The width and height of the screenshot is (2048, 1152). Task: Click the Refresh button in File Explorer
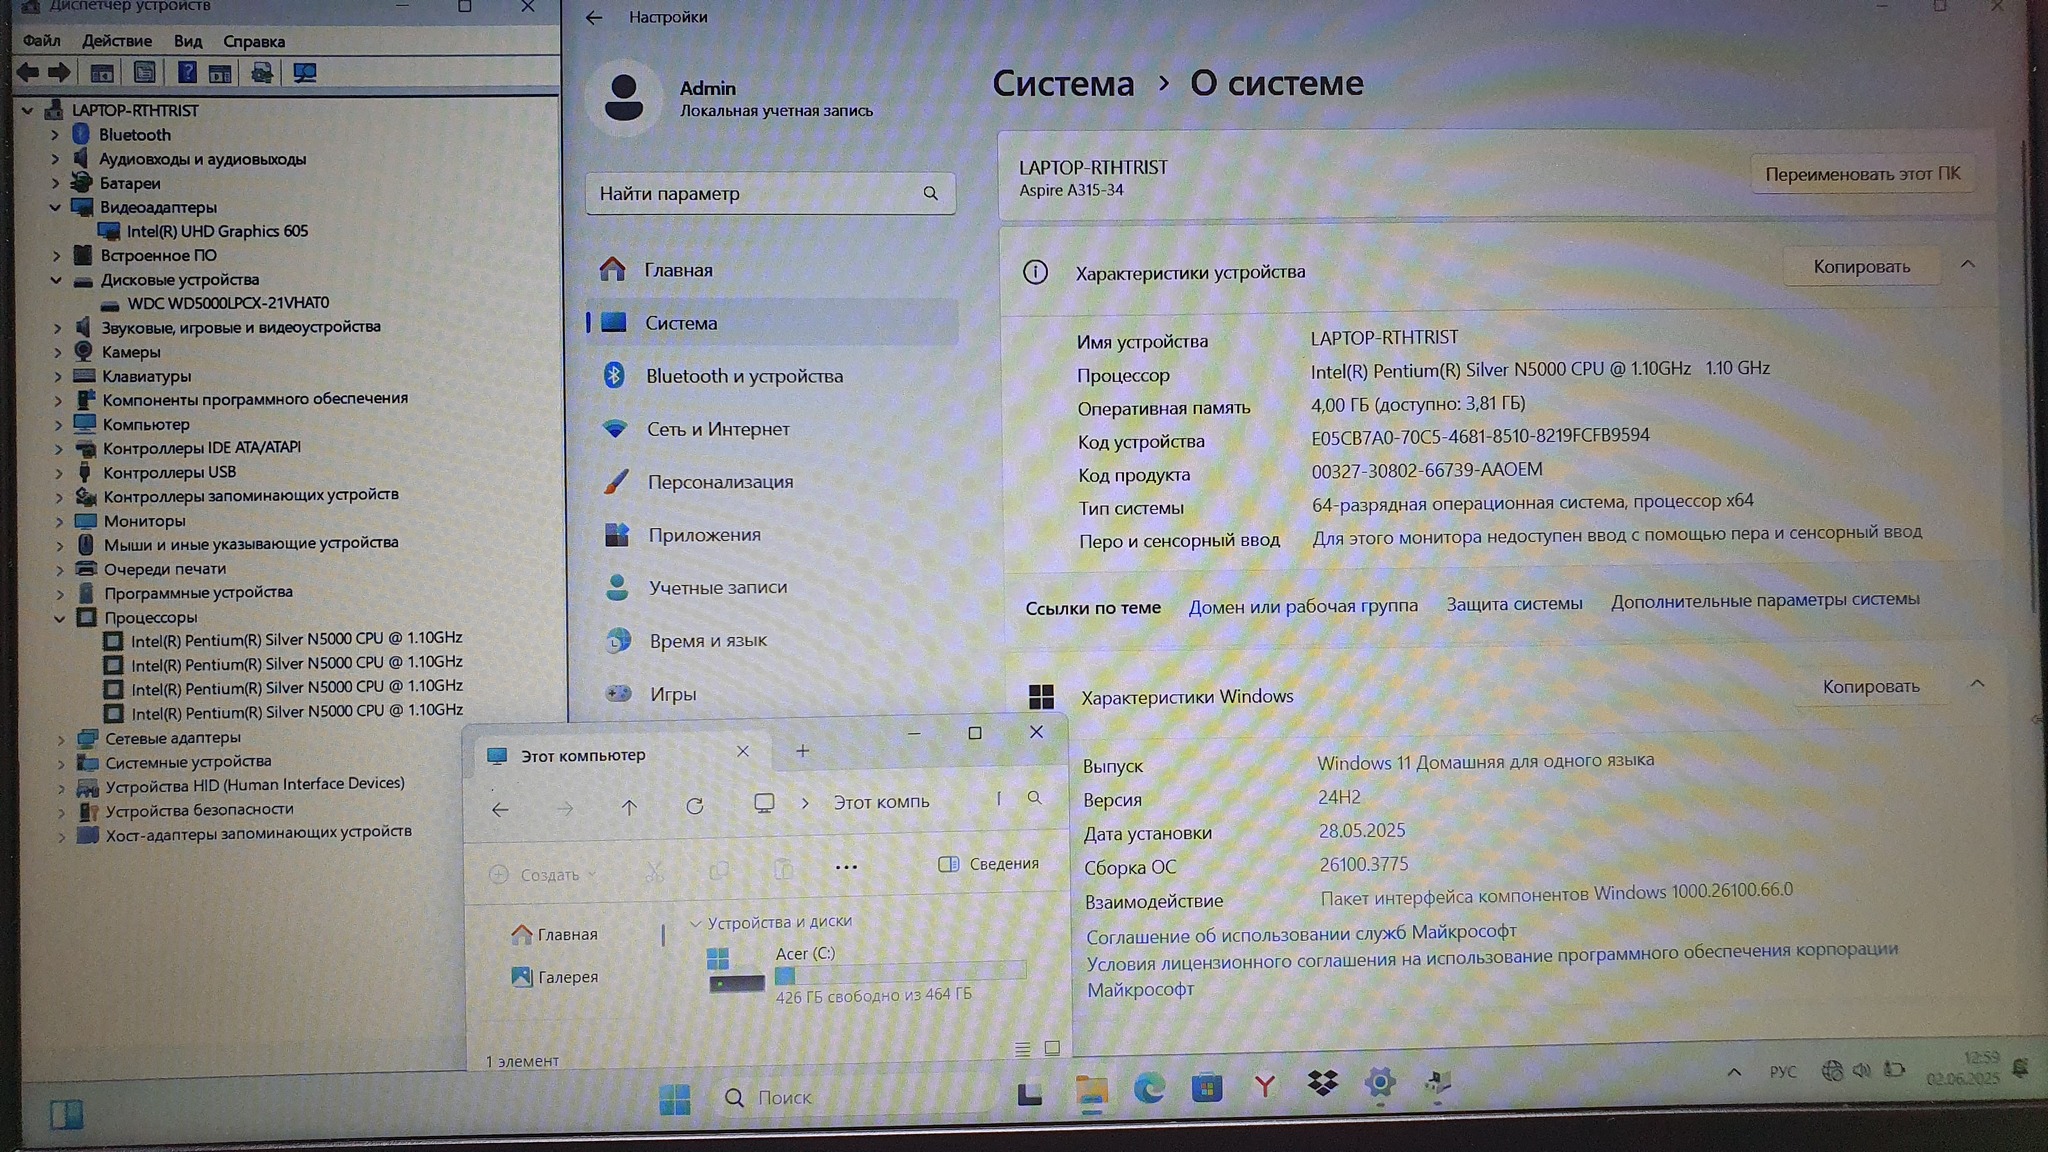click(x=694, y=806)
